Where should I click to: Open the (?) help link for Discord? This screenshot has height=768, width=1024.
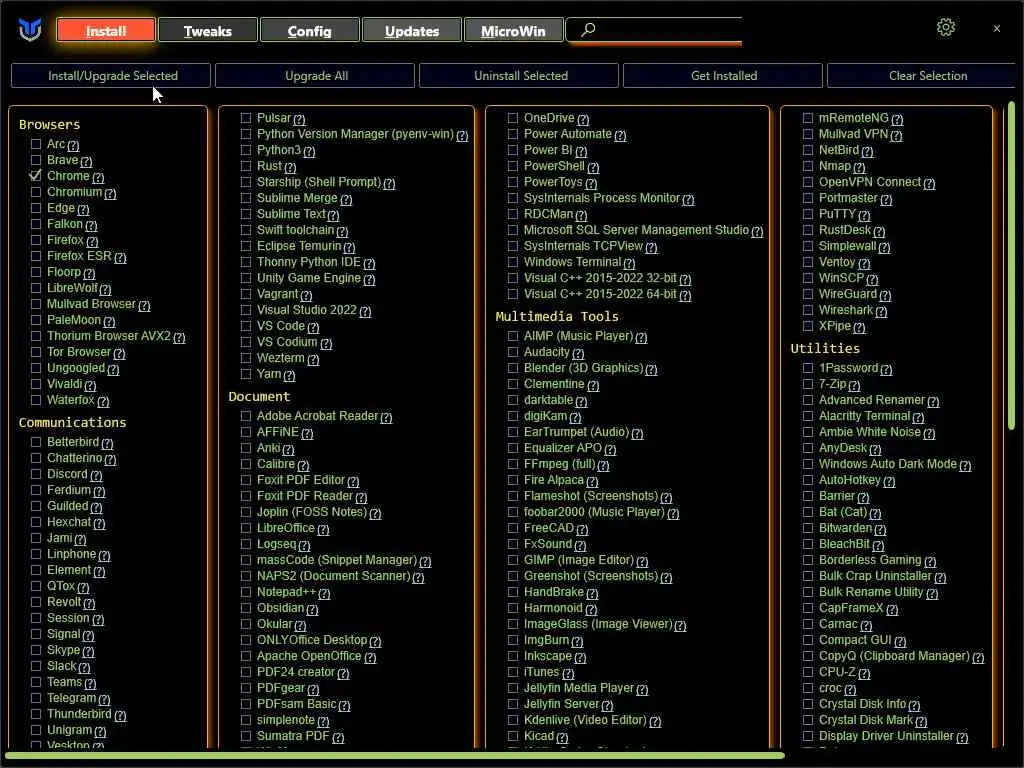coord(96,475)
